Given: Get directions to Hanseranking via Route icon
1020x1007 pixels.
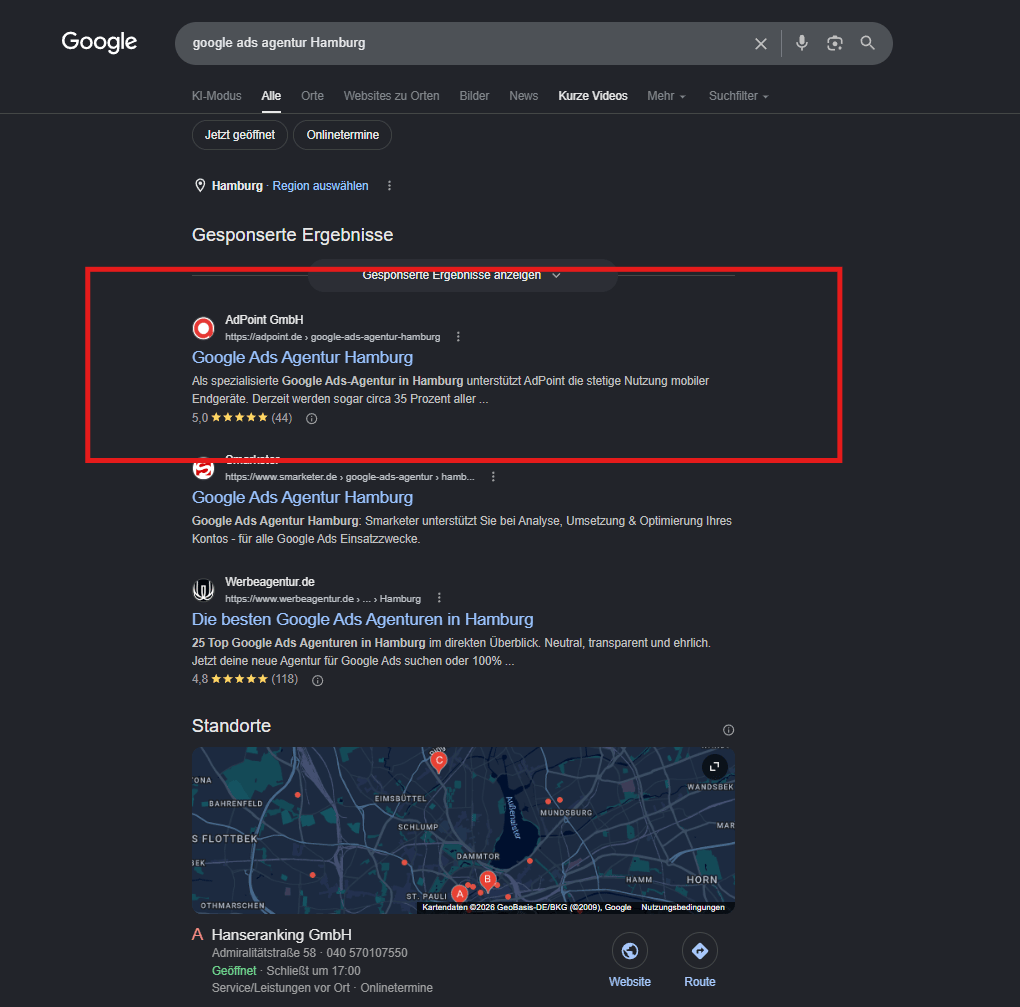Looking at the screenshot, I should pos(700,951).
